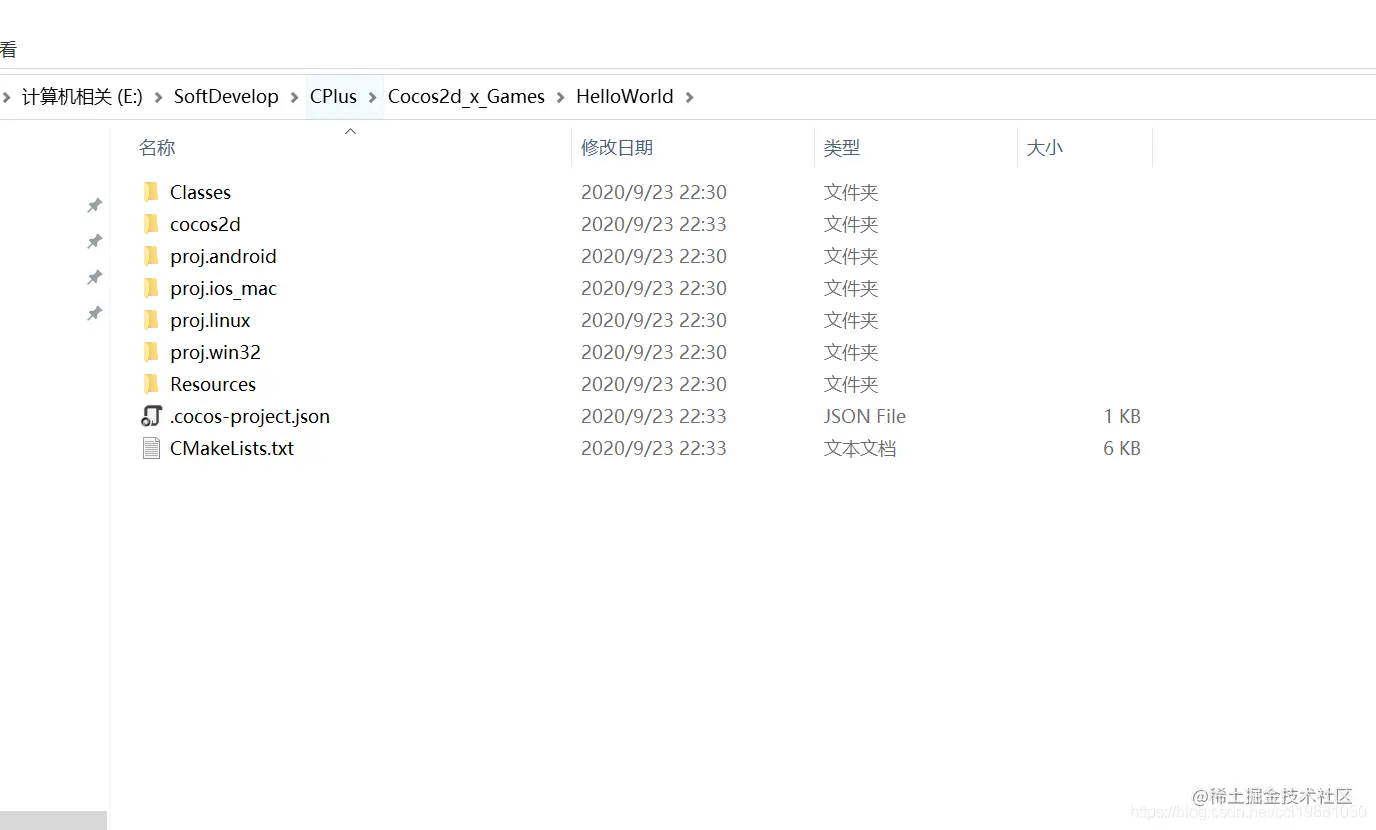The height and width of the screenshot is (830, 1376).
Task: Open the Classes folder icon
Action: tap(151, 192)
